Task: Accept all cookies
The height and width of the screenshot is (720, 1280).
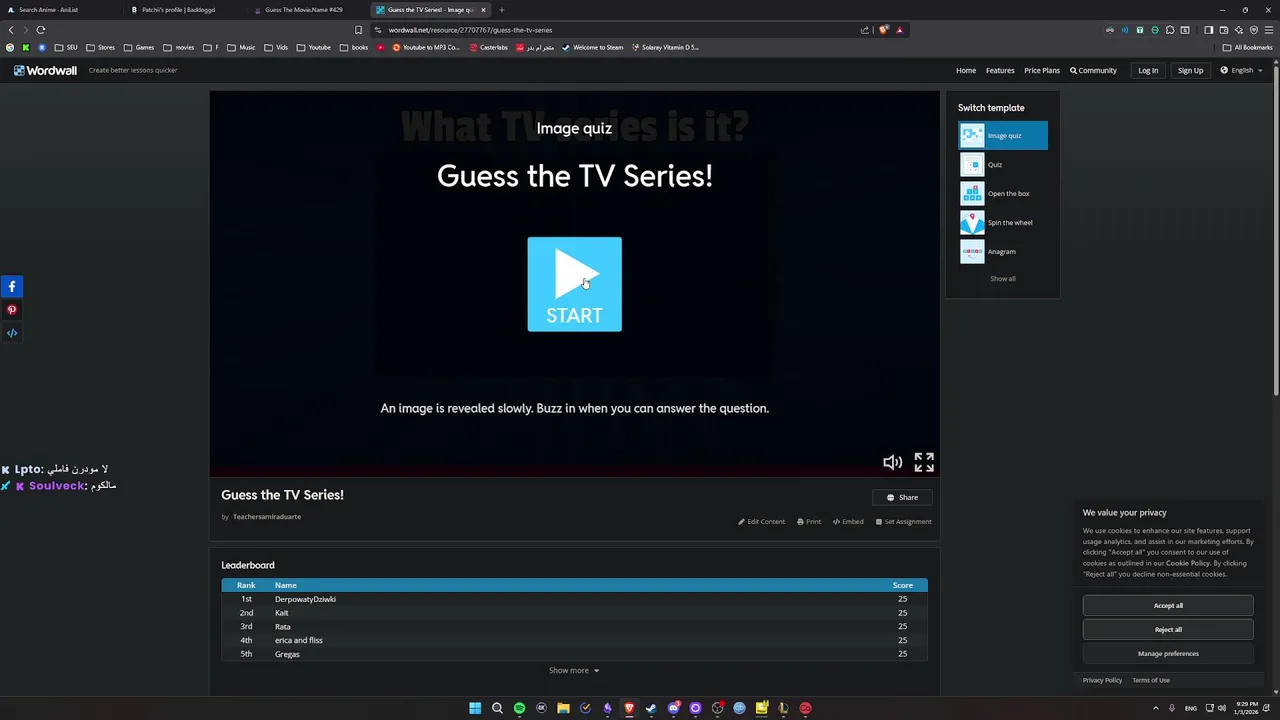Action: (1168, 605)
